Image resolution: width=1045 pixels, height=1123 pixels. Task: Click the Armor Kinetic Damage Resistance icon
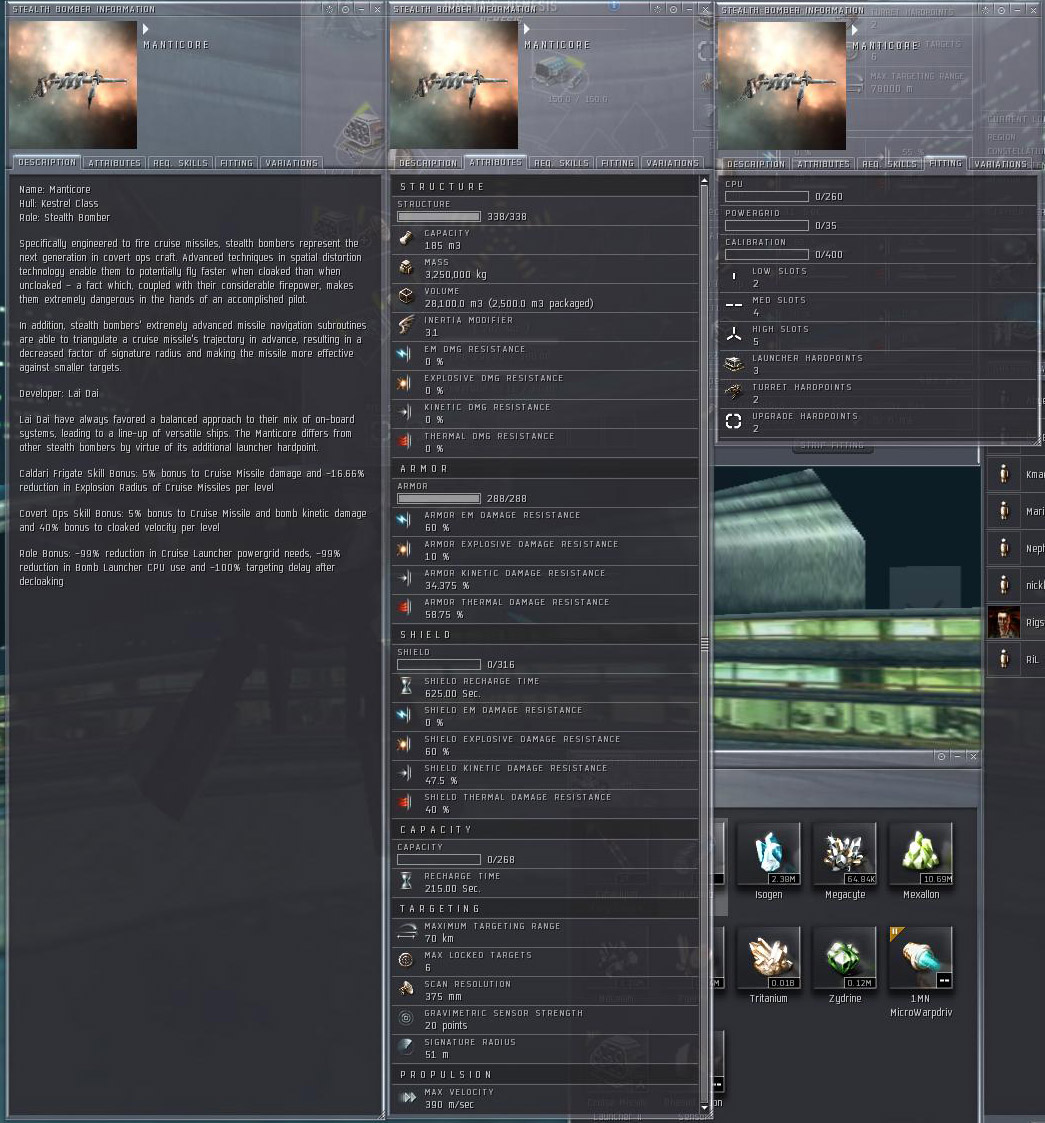click(406, 579)
